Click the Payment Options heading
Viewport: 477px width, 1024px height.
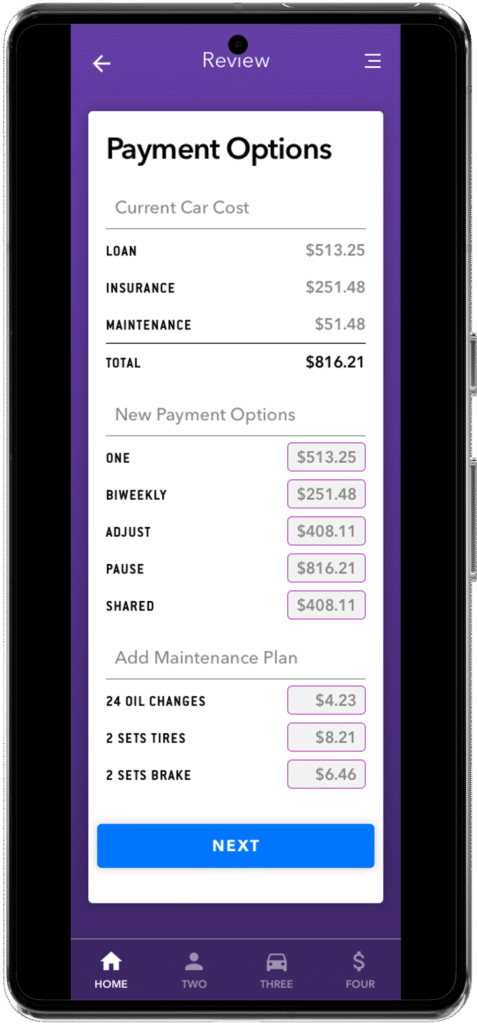click(x=220, y=150)
